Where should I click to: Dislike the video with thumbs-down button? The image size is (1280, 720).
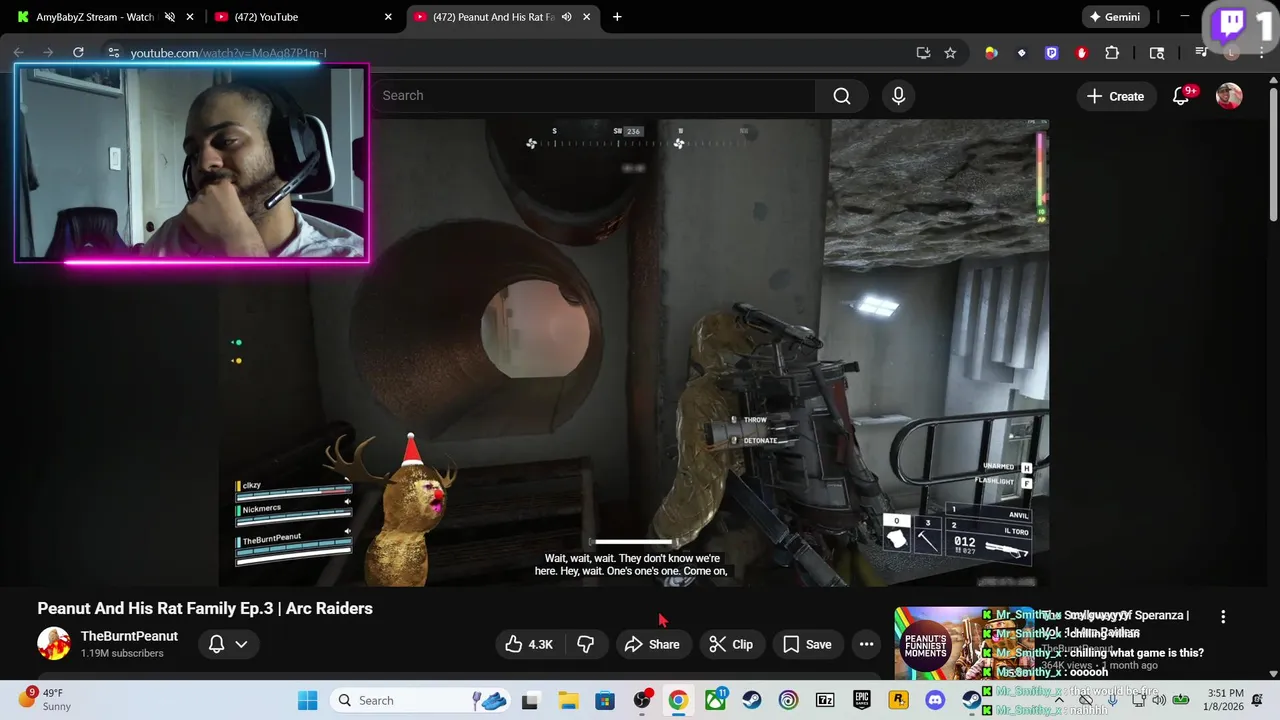click(586, 645)
